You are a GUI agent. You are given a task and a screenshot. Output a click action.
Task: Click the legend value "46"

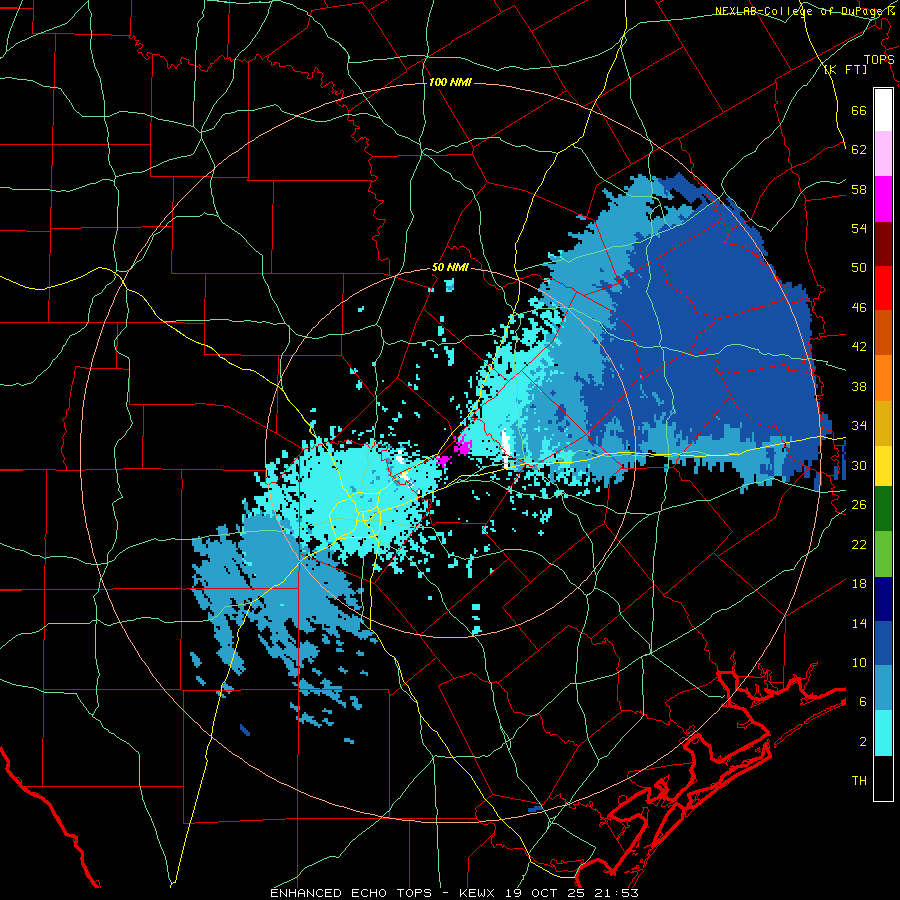pos(859,307)
